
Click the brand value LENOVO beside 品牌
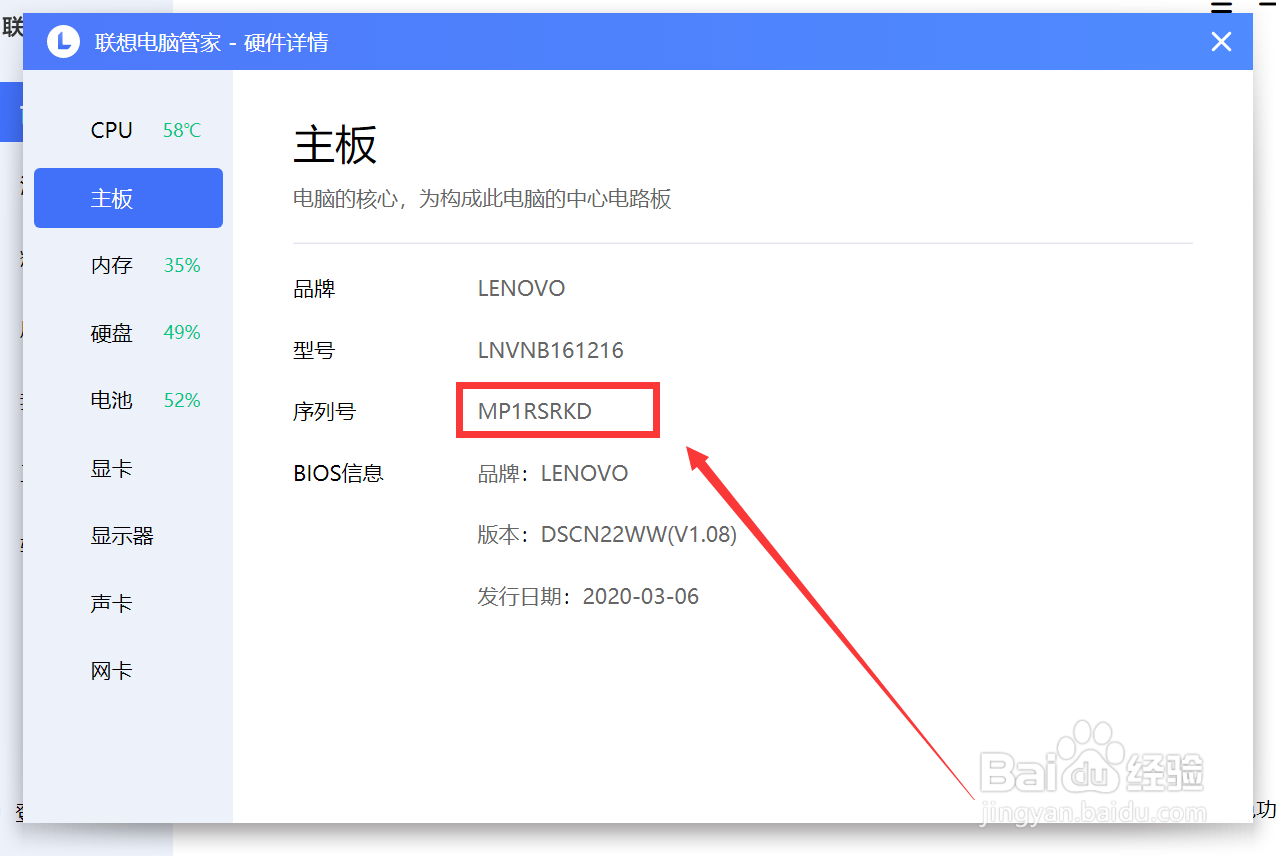[522, 289]
